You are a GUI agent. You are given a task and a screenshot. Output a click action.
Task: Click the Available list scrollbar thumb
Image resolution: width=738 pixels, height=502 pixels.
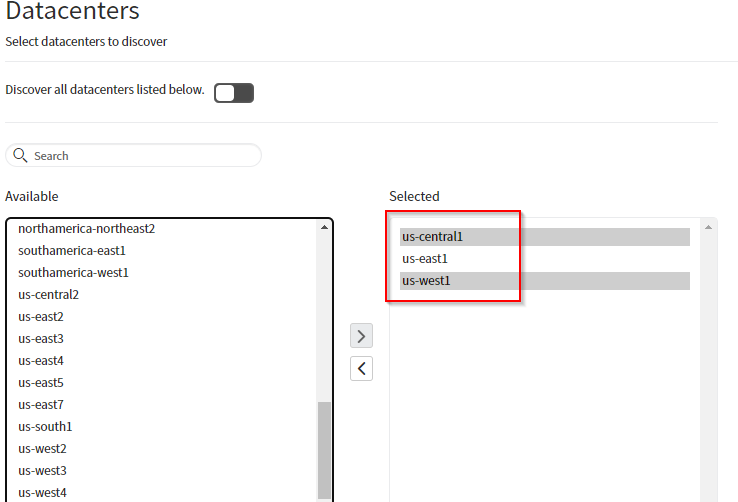[x=324, y=450]
